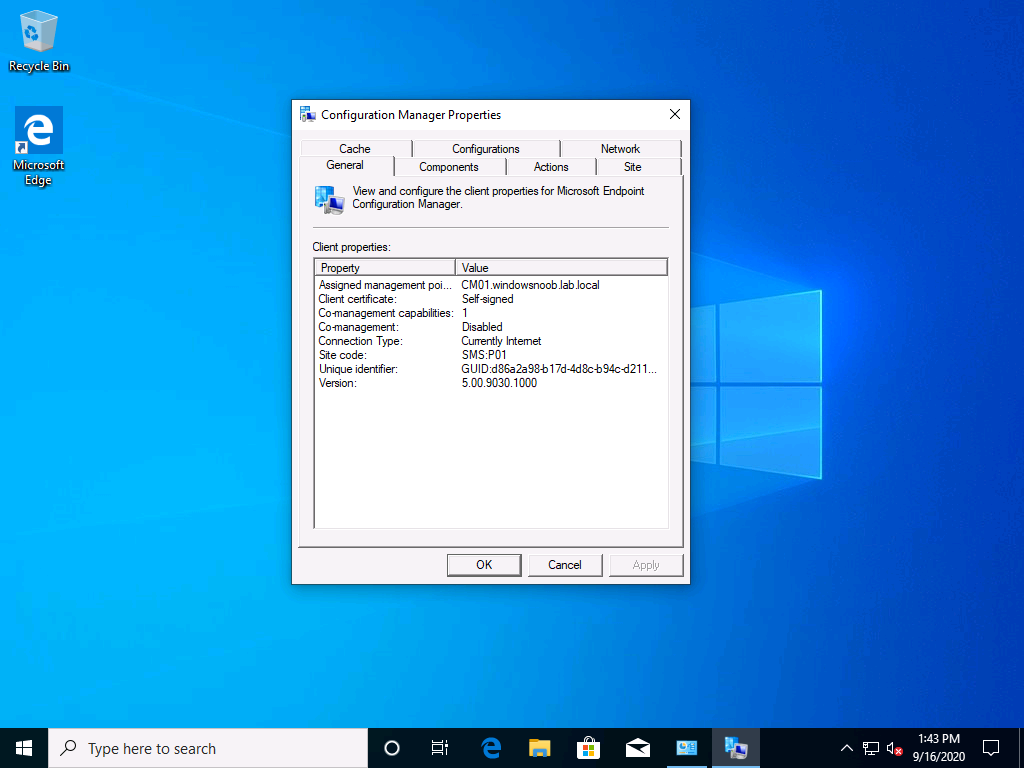Click the Cancel button

click(x=565, y=565)
